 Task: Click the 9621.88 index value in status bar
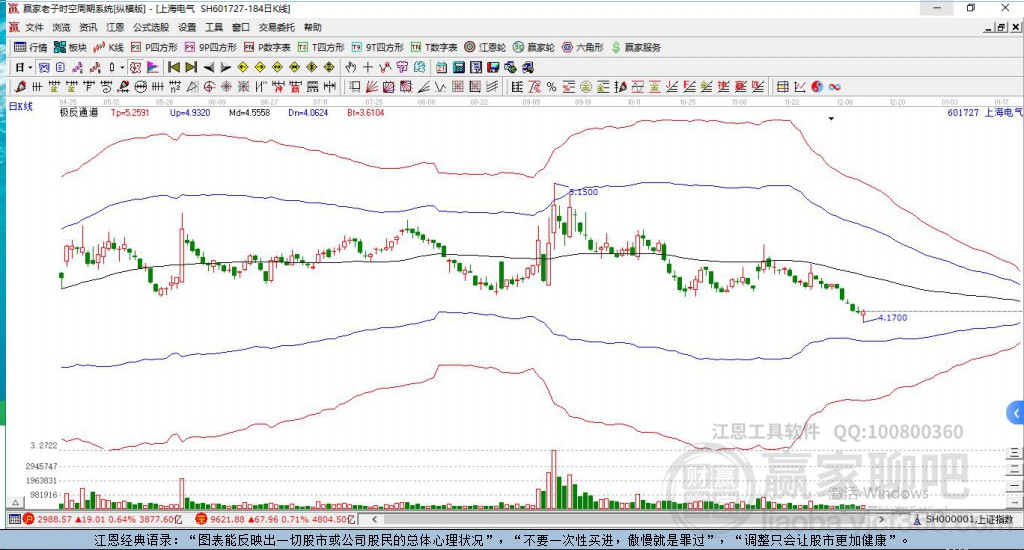pos(227,519)
